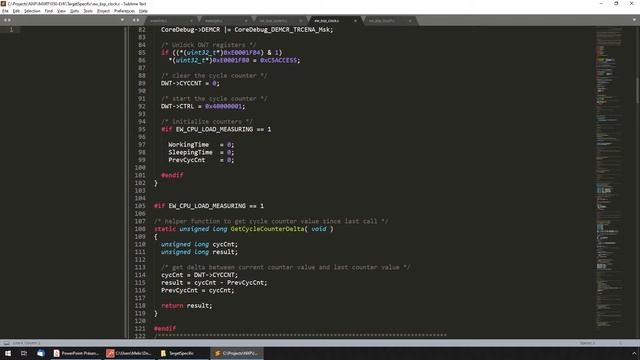
Task: Open the Tools menu
Action: 88,11
